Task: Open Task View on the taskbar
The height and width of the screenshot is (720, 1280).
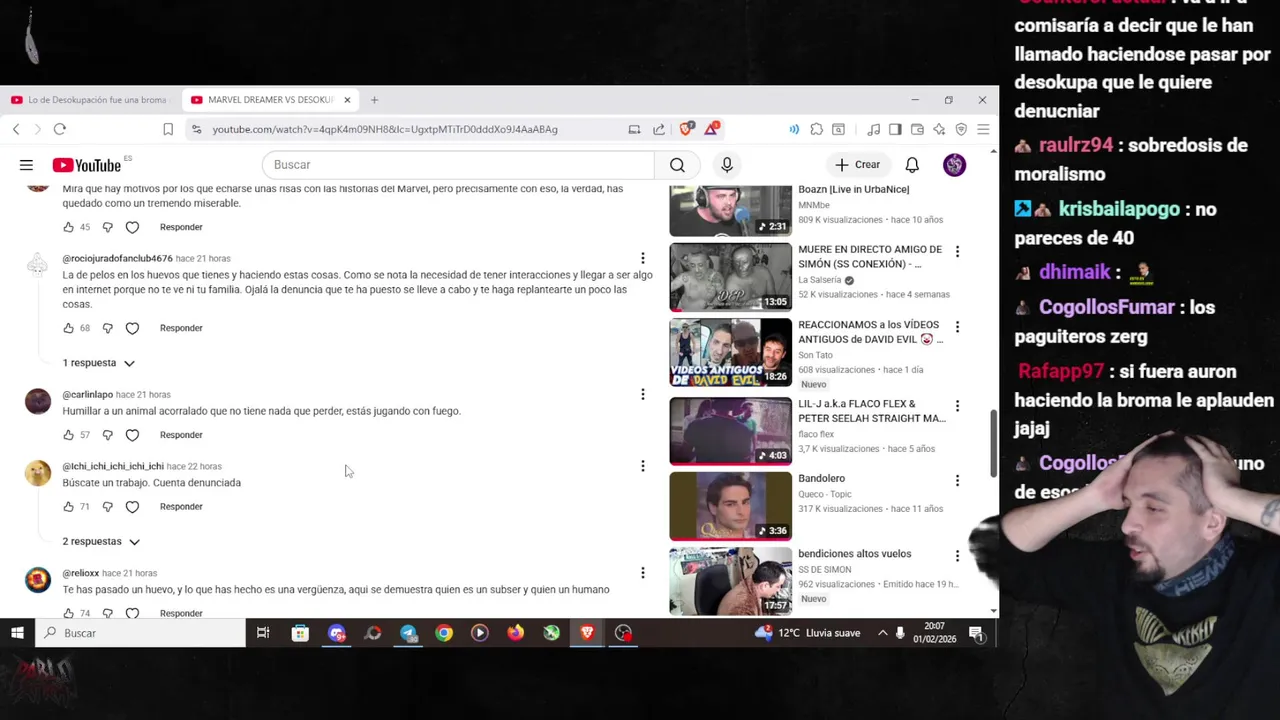Action: pos(263,633)
